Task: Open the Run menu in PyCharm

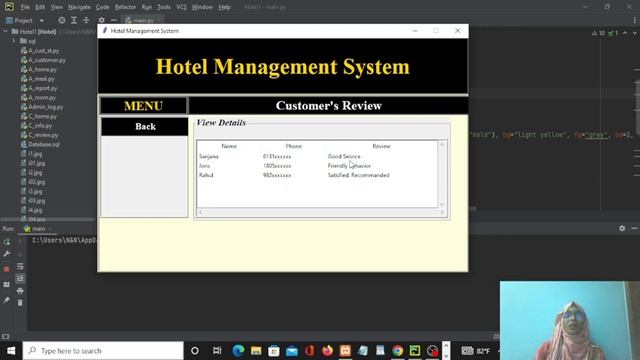Action: coord(147,7)
